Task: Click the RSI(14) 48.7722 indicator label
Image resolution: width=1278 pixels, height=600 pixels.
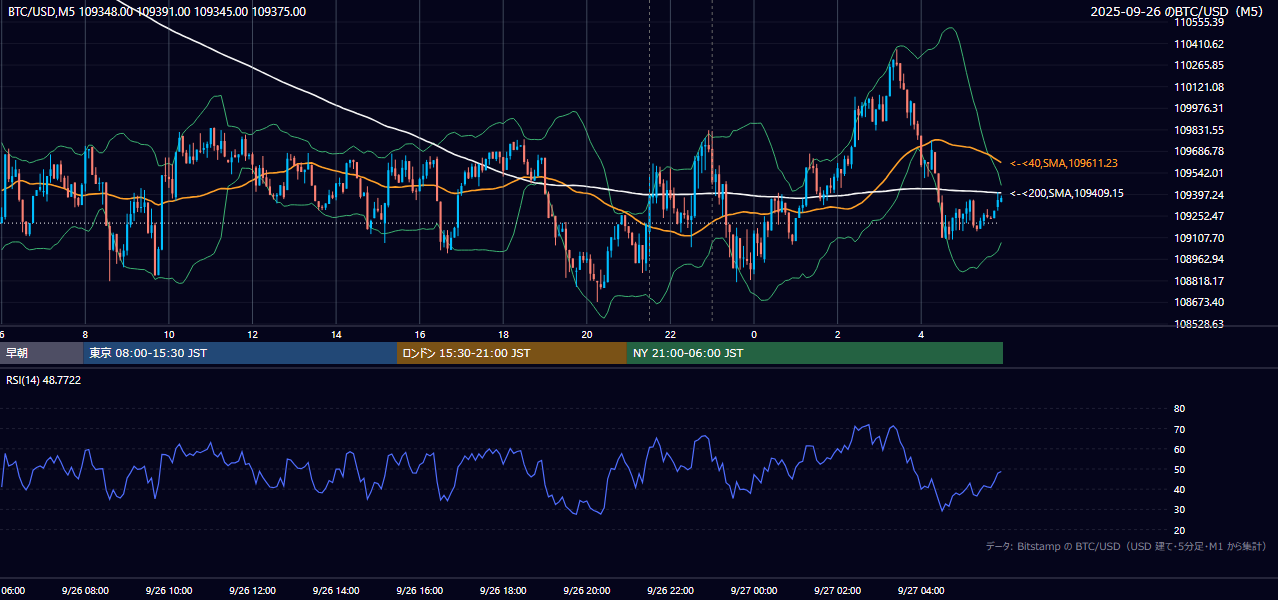Action: coord(44,380)
